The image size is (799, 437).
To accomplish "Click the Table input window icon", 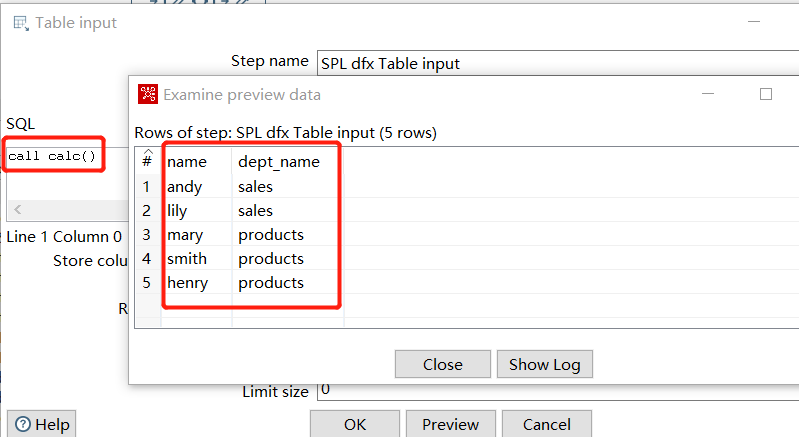I will point(20,22).
